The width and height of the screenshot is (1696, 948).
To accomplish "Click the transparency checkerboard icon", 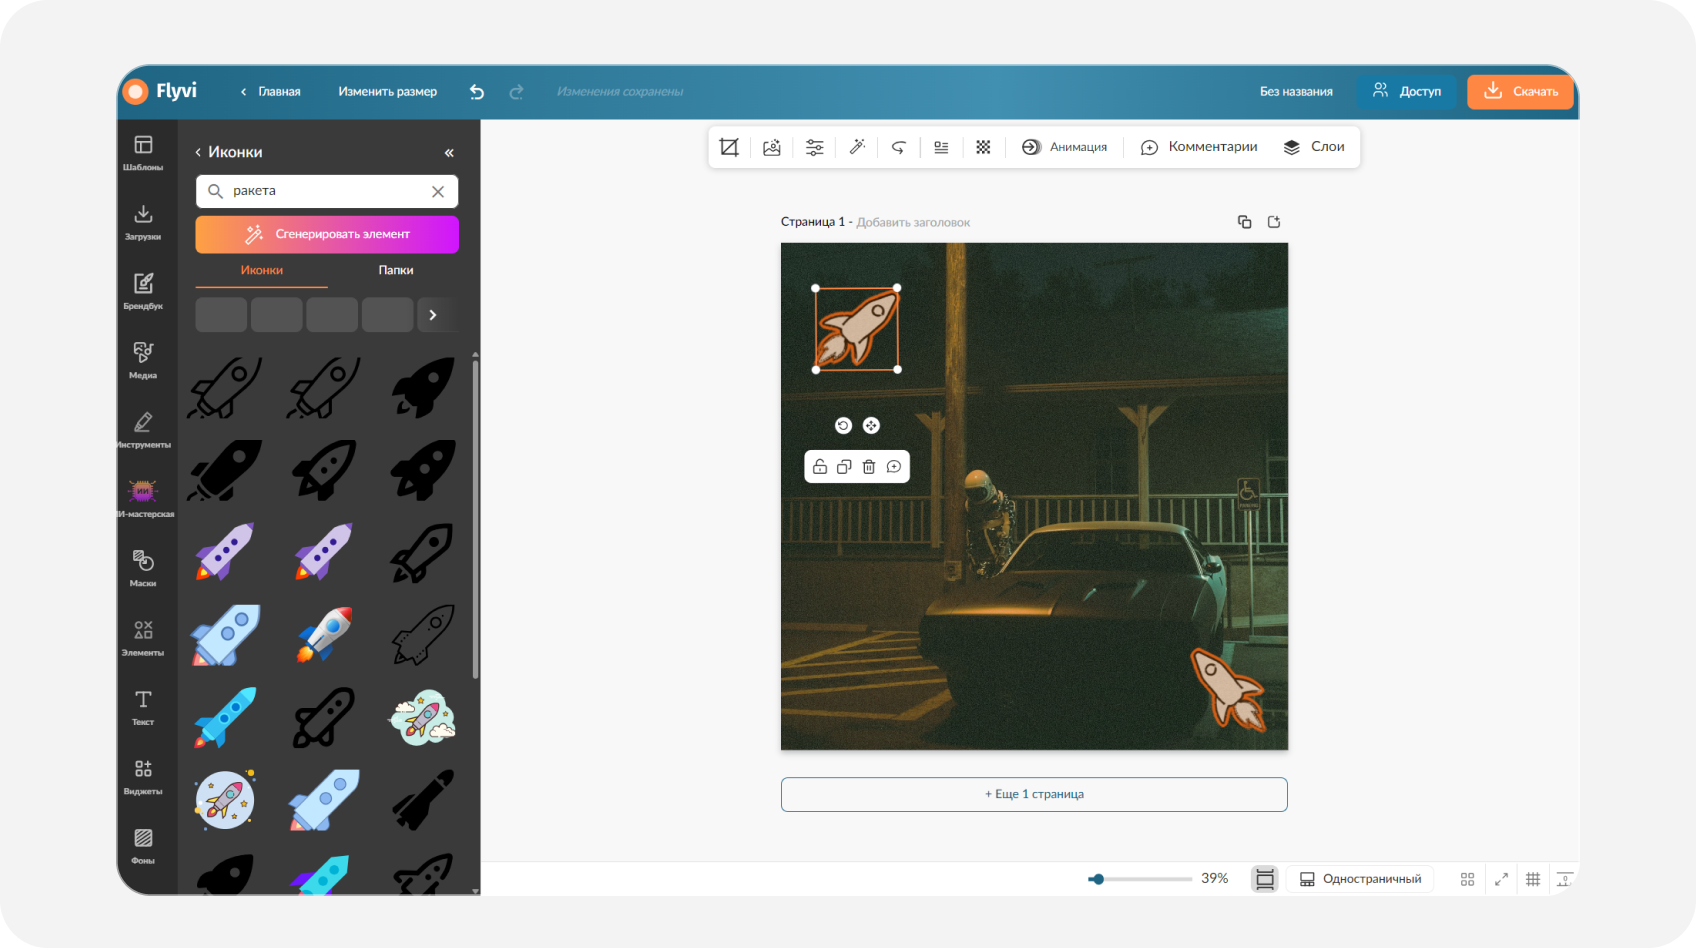I will (983, 147).
